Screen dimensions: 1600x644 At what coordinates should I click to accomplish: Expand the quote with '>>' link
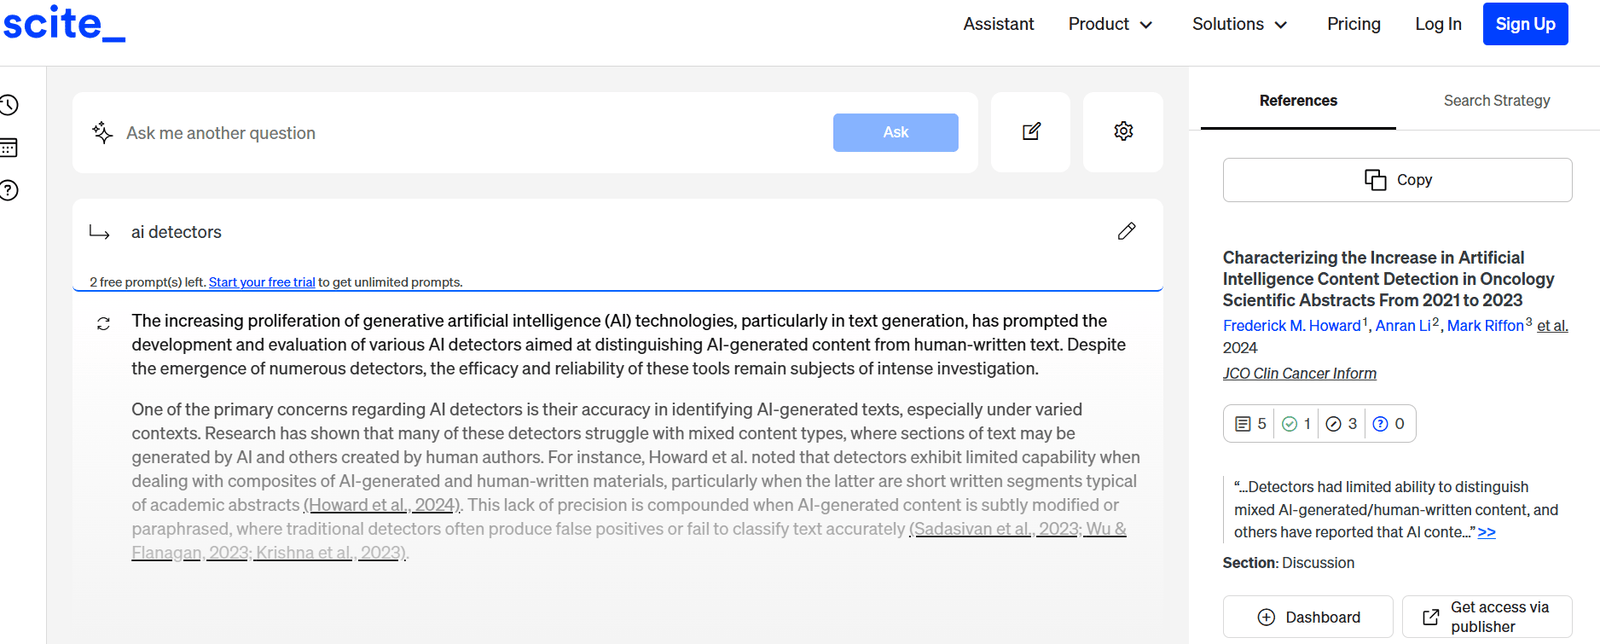click(1486, 533)
